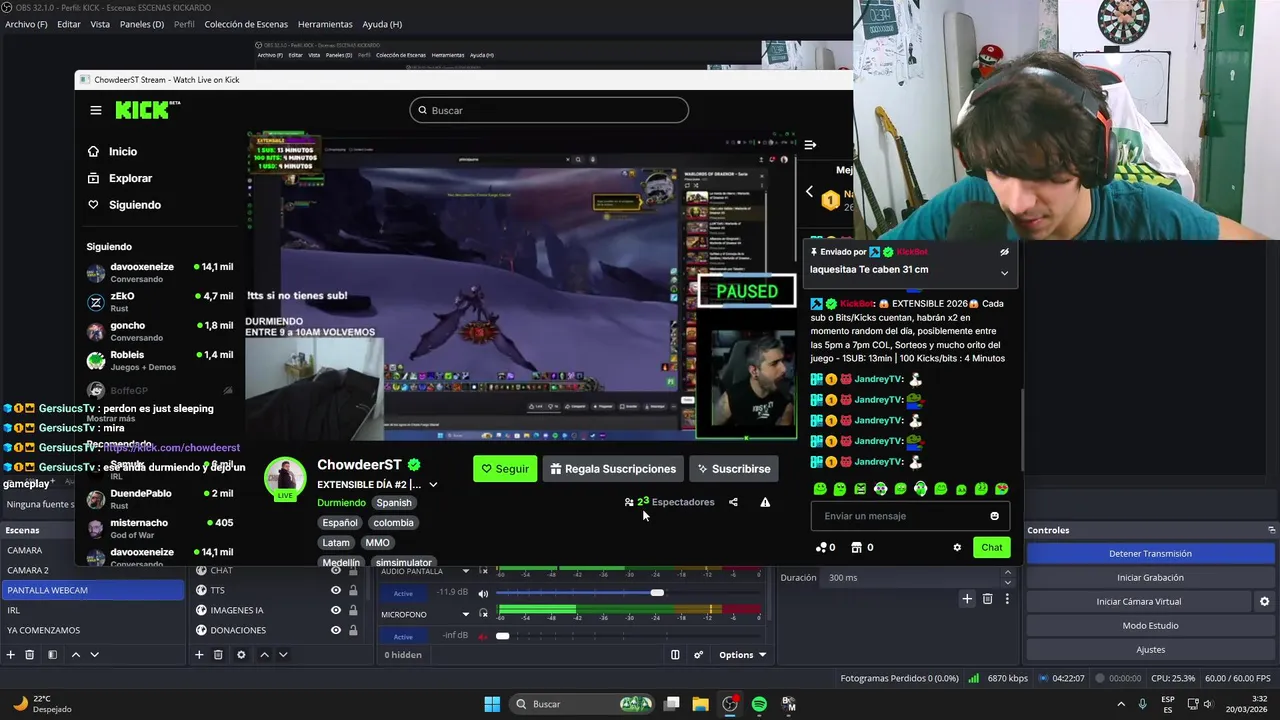Image resolution: width=1280 pixels, height=720 pixels.
Task: Report stream via warning triangle icon
Action: [765, 502]
